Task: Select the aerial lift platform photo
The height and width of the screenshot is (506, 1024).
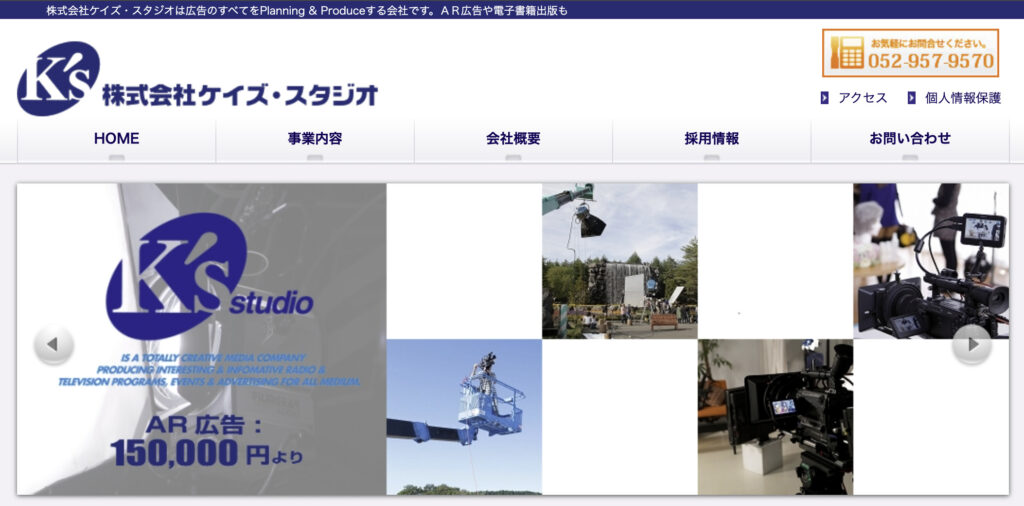Action: 464,416
